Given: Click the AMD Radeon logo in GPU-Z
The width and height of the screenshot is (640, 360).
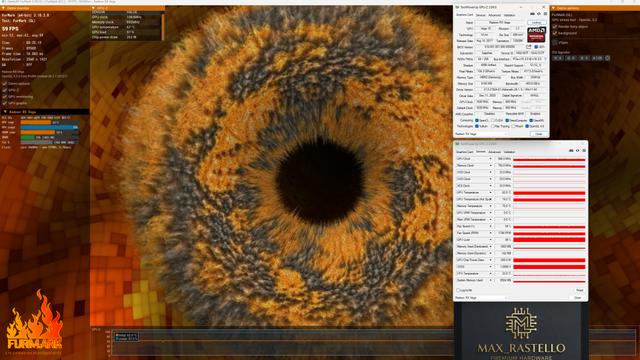Looking at the screenshot, I should 536,35.
